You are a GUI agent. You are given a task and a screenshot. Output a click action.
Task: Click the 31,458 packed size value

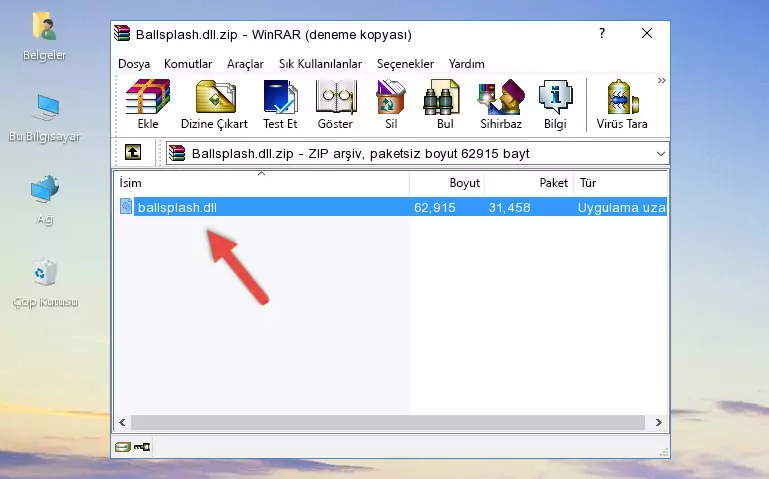[509, 208]
